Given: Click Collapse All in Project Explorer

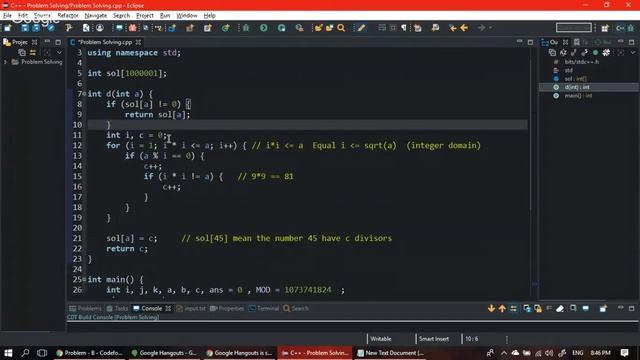Looking at the screenshot, I should (x=22, y=52).
